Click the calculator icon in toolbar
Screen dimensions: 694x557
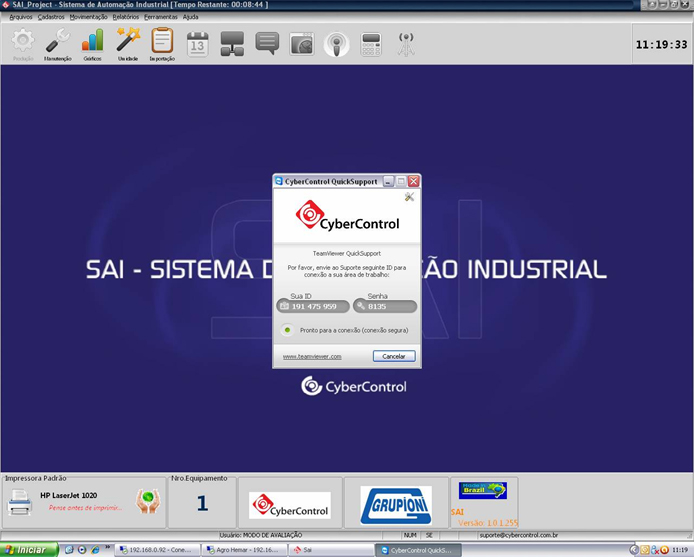(371, 43)
